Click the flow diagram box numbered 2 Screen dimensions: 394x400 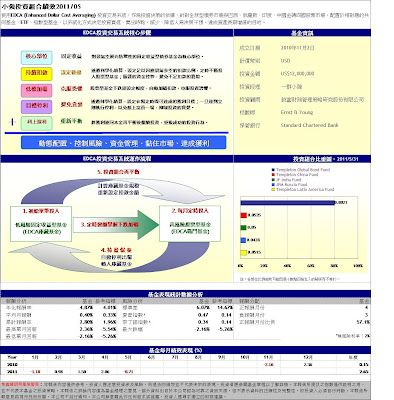[190, 223]
